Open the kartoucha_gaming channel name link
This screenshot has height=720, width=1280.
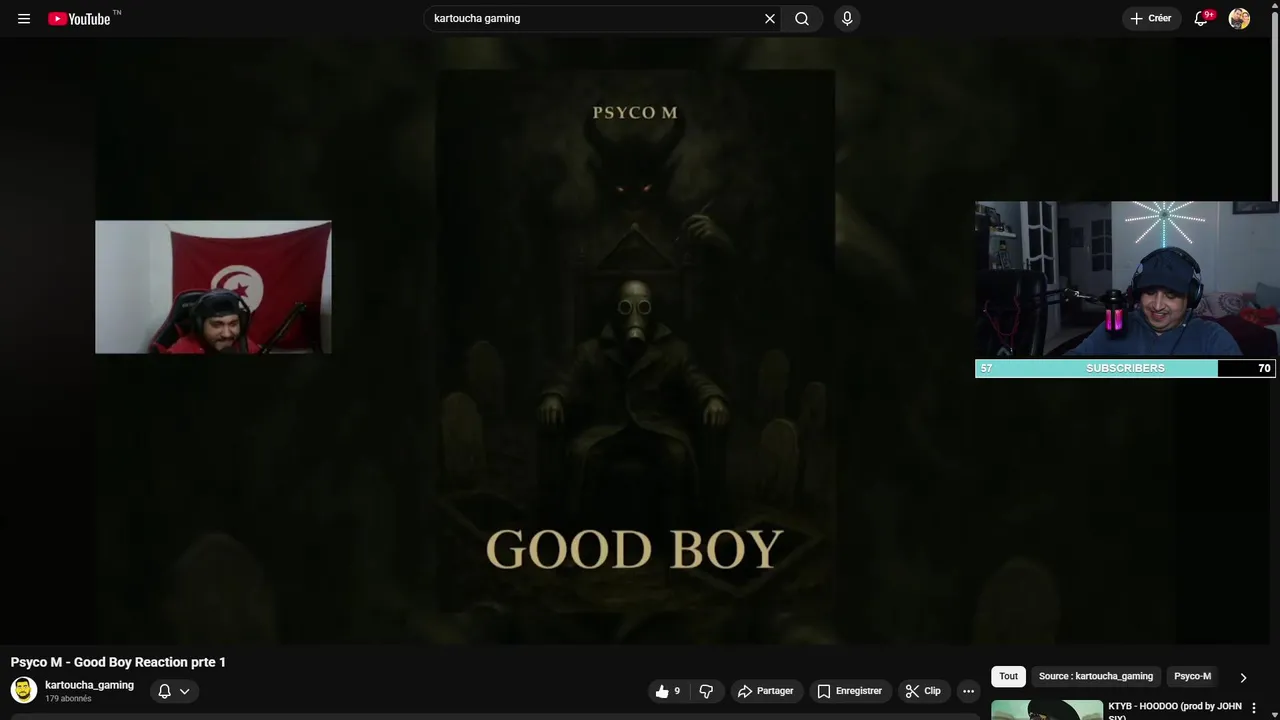(x=89, y=685)
